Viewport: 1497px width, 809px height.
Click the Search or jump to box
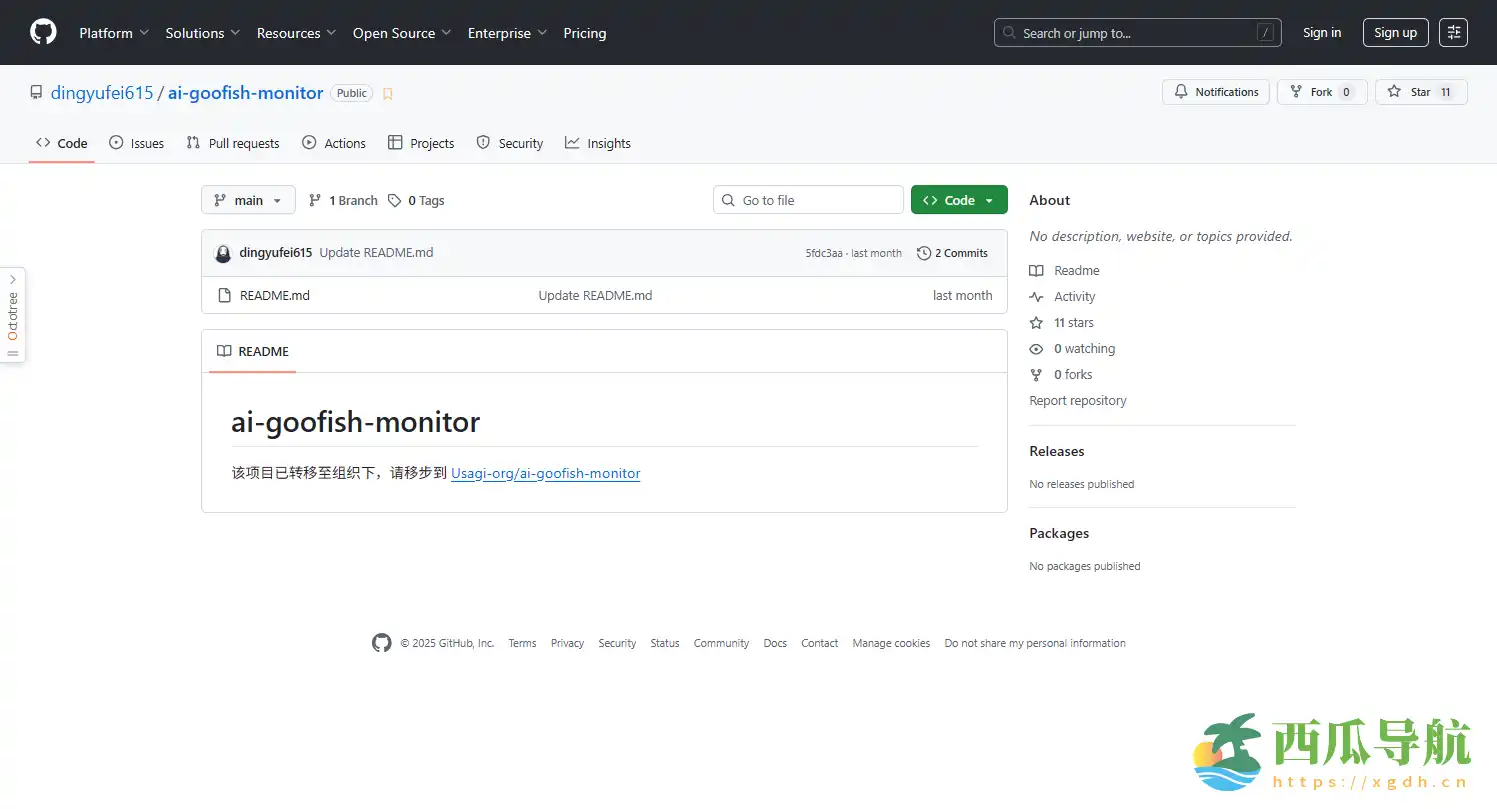[1137, 33]
